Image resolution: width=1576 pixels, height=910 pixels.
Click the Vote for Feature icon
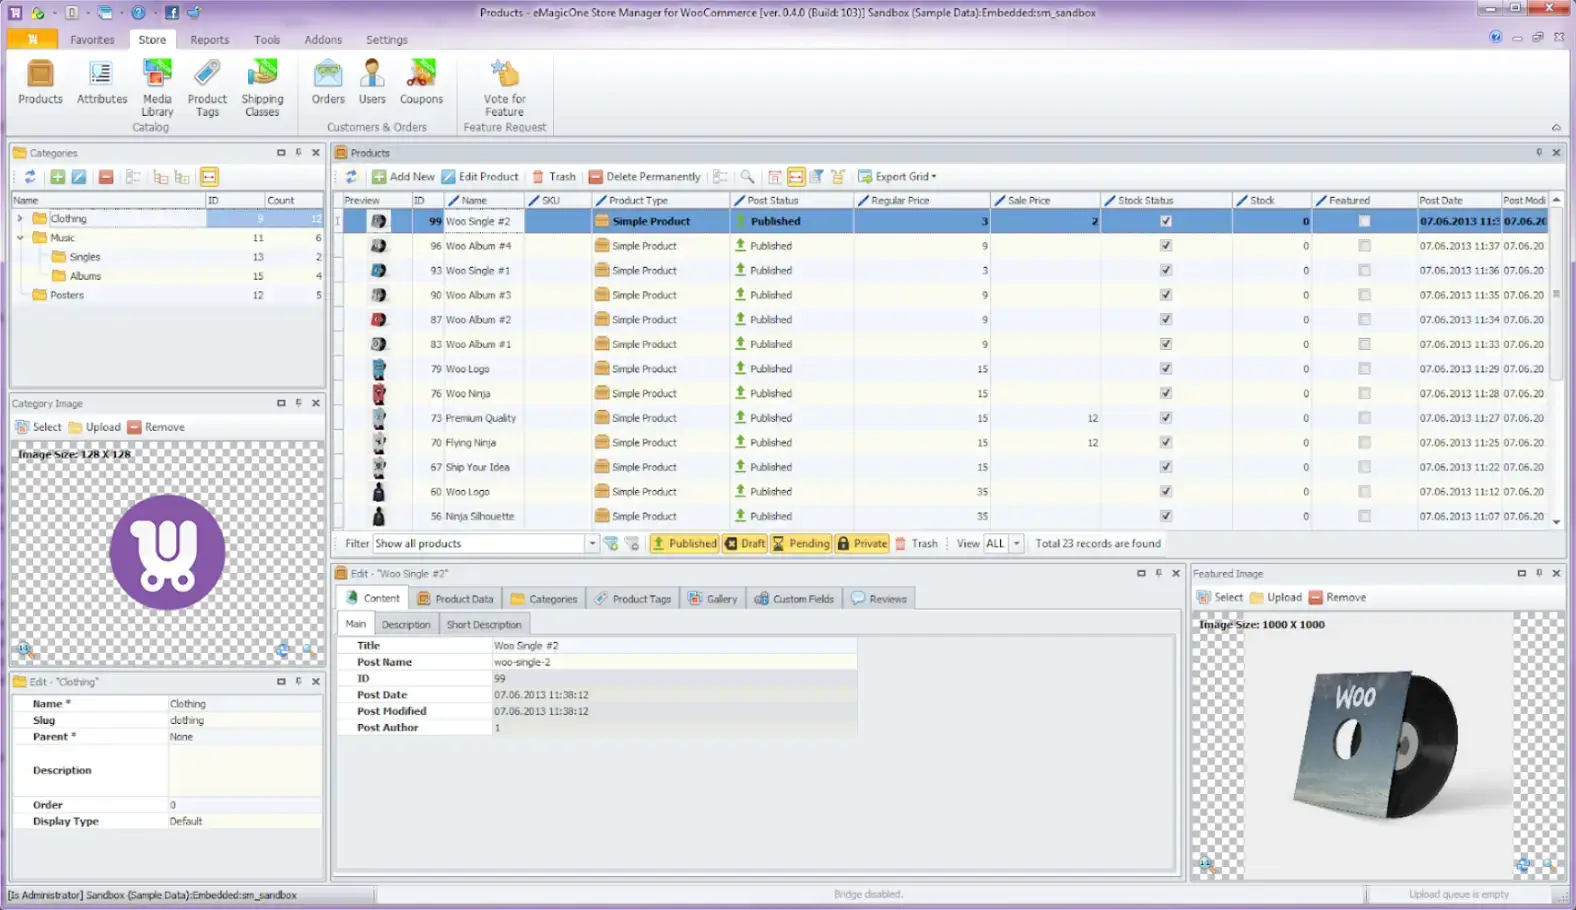click(x=504, y=86)
